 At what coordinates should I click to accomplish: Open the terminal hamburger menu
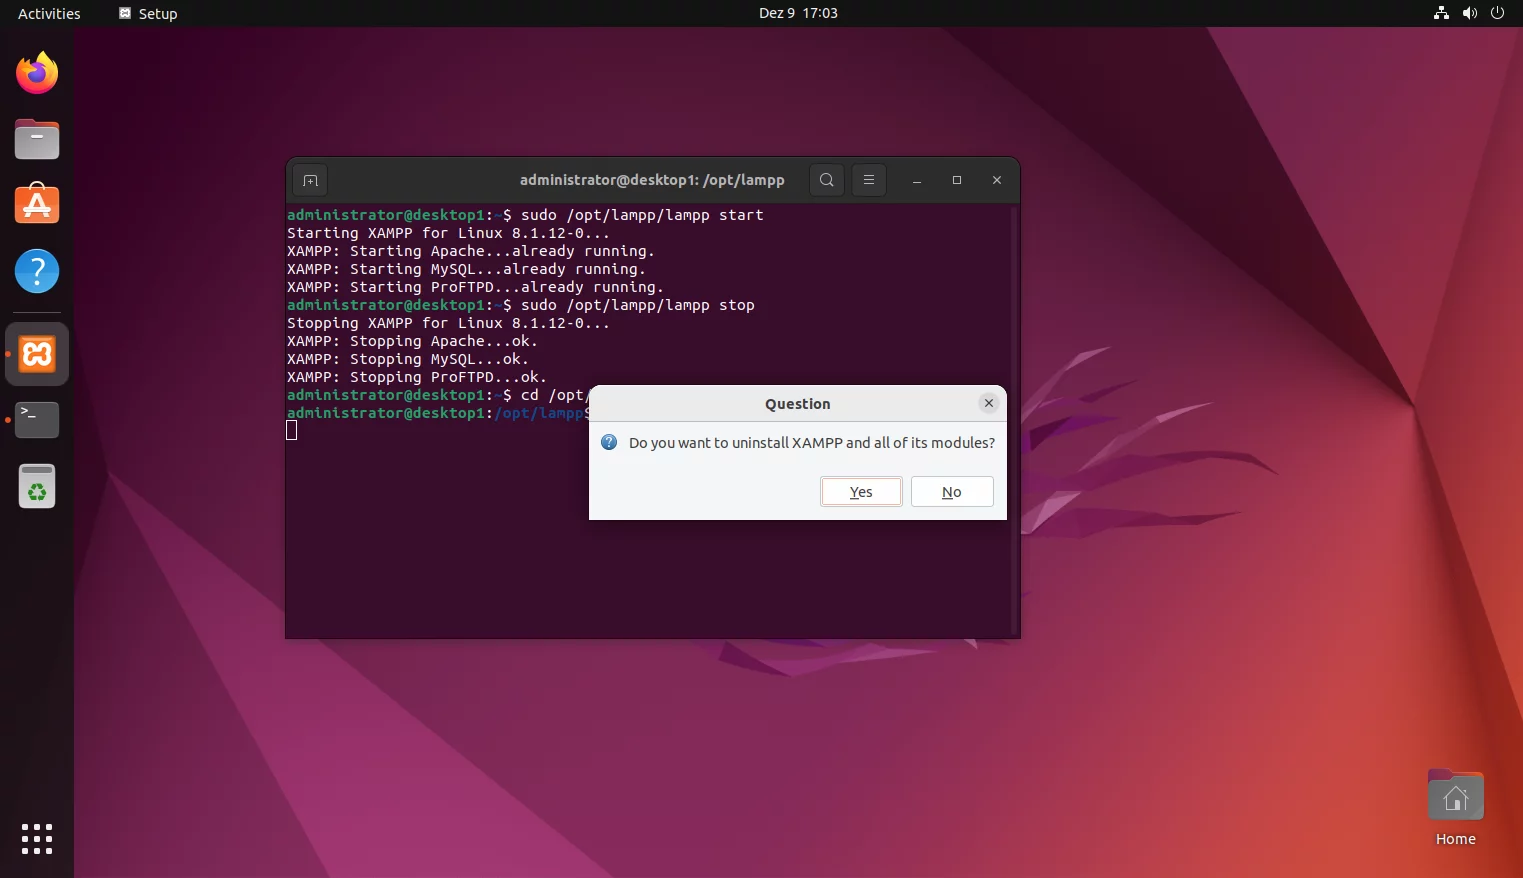coord(868,180)
